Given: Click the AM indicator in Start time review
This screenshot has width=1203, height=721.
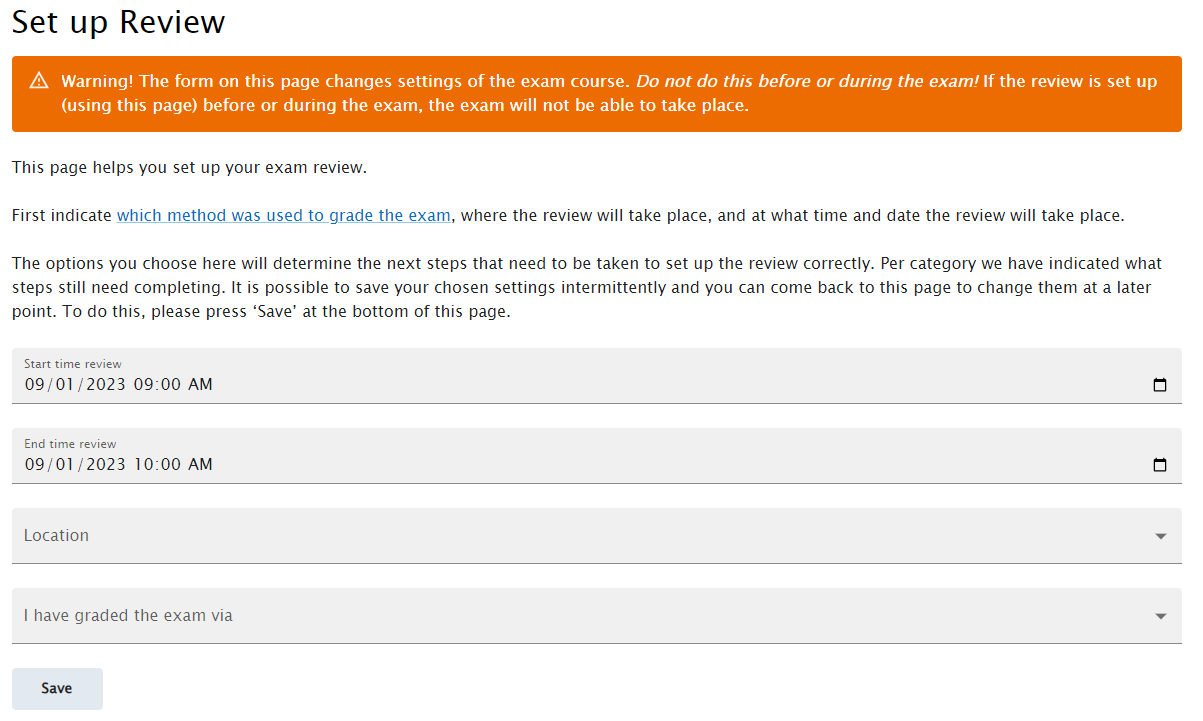Looking at the screenshot, I should coord(202,384).
